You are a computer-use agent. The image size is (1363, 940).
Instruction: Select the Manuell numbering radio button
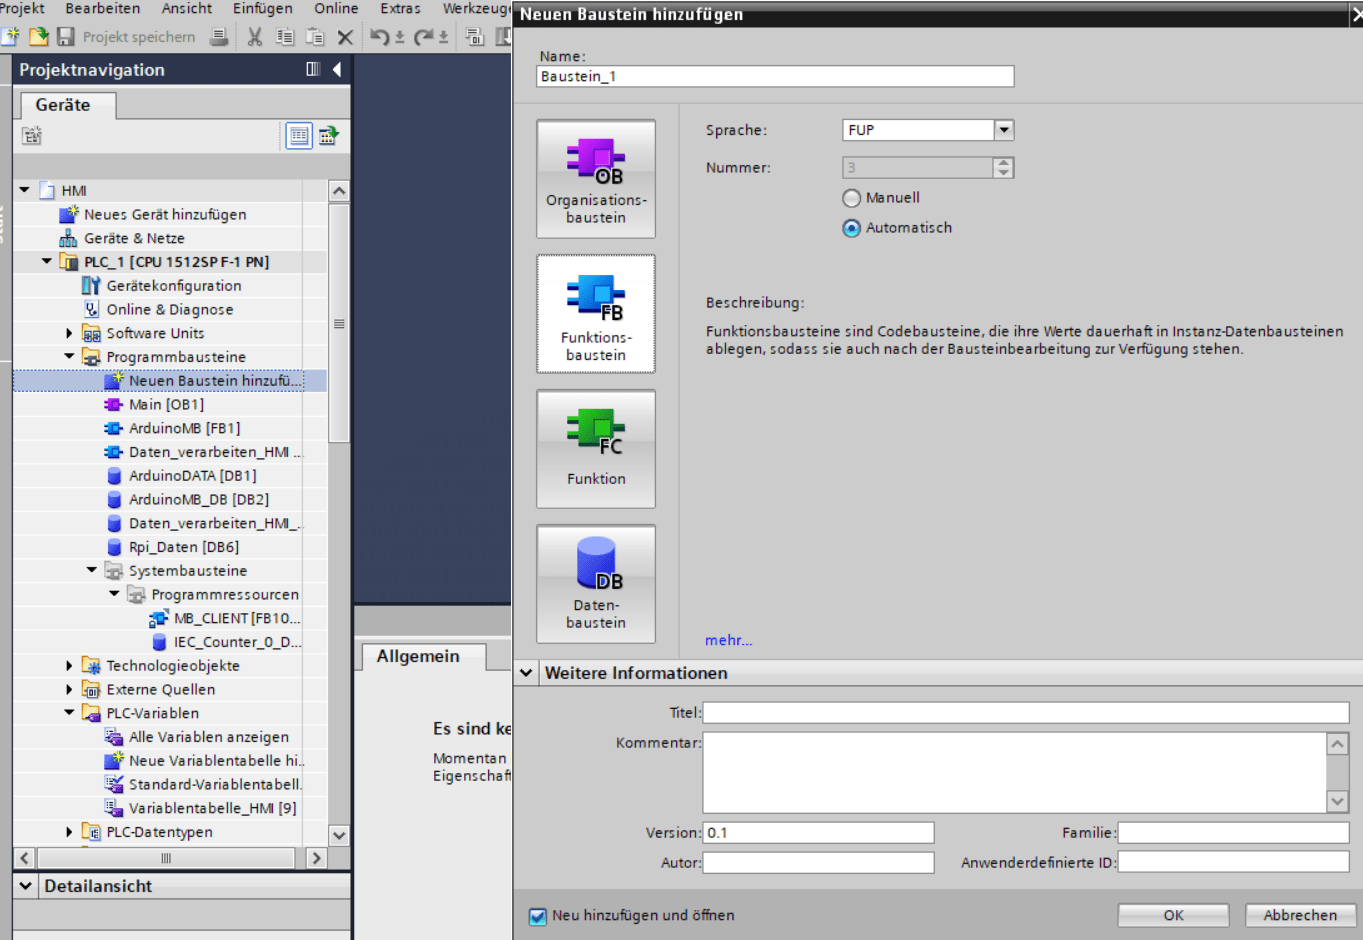tap(852, 198)
